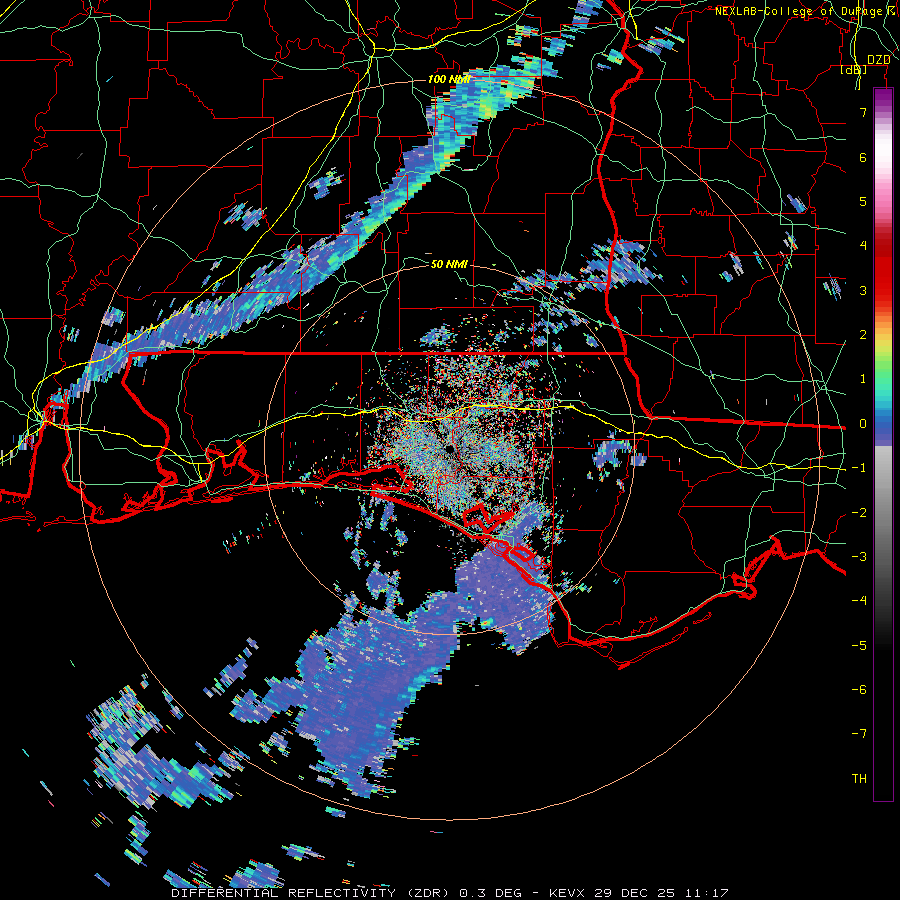Screen dimensions: 900x900
Task: Click the -1 value on color scale
Action: click(859, 467)
